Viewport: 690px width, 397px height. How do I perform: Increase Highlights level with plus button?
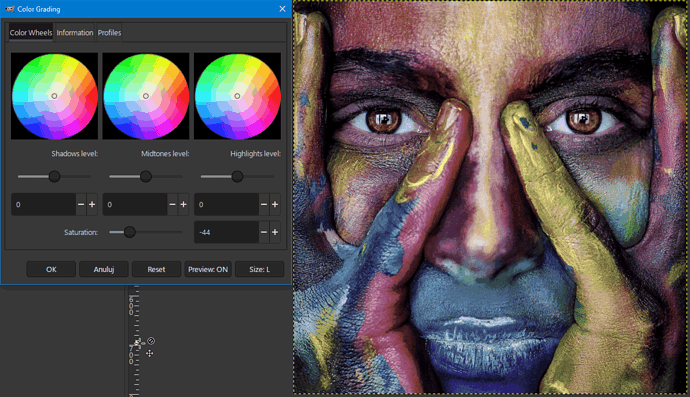(x=275, y=204)
